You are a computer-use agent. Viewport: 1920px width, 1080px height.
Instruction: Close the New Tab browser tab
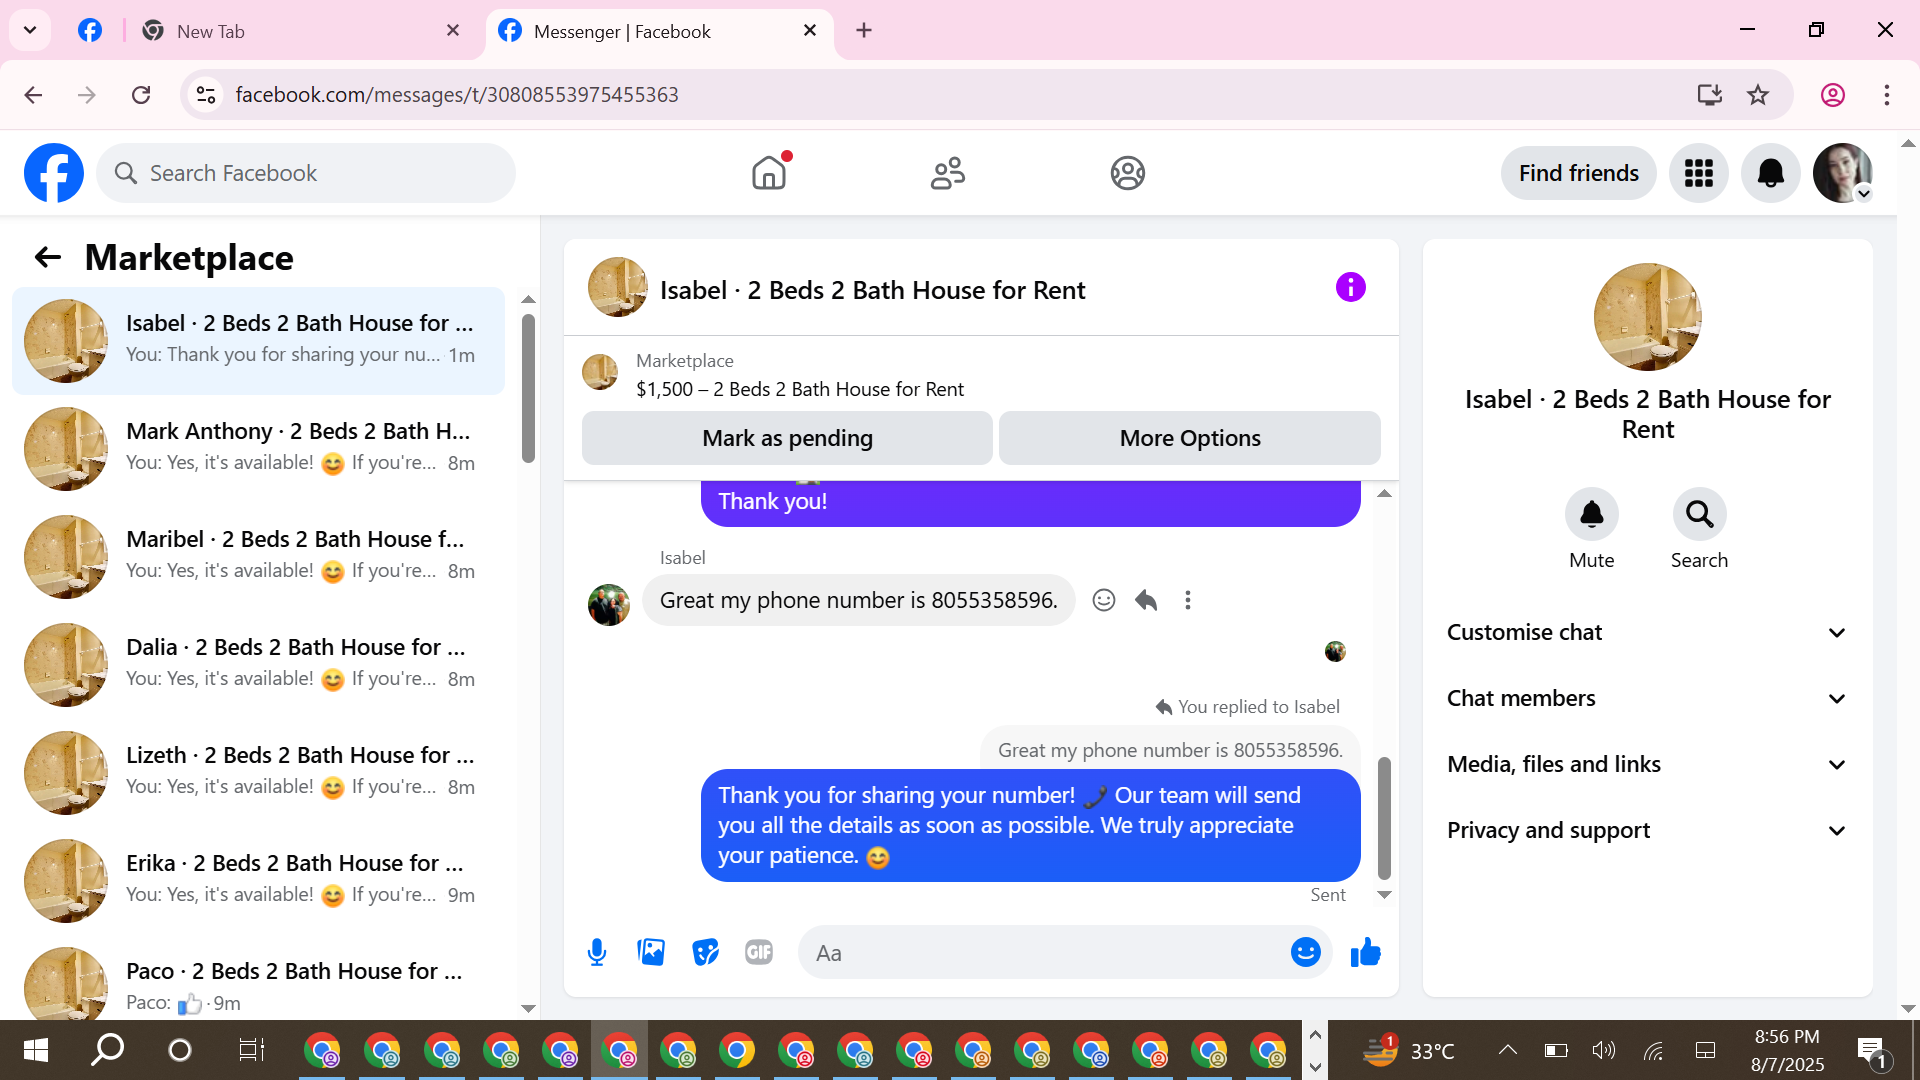click(x=453, y=31)
